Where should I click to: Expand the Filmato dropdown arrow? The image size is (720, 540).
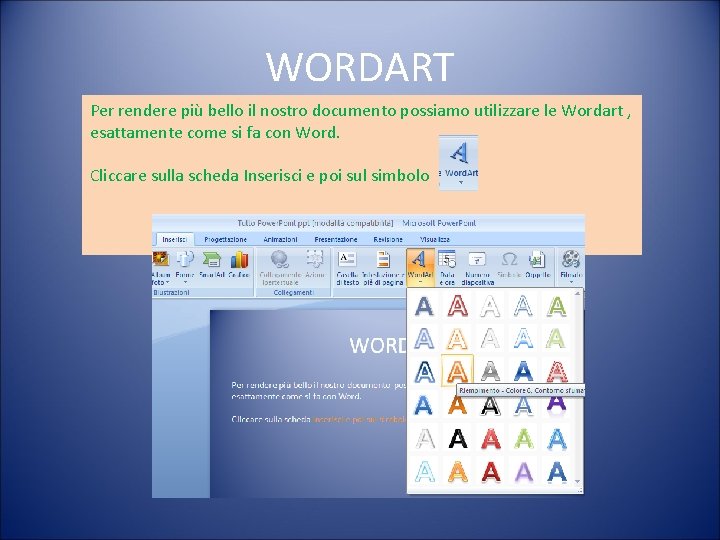click(x=571, y=282)
